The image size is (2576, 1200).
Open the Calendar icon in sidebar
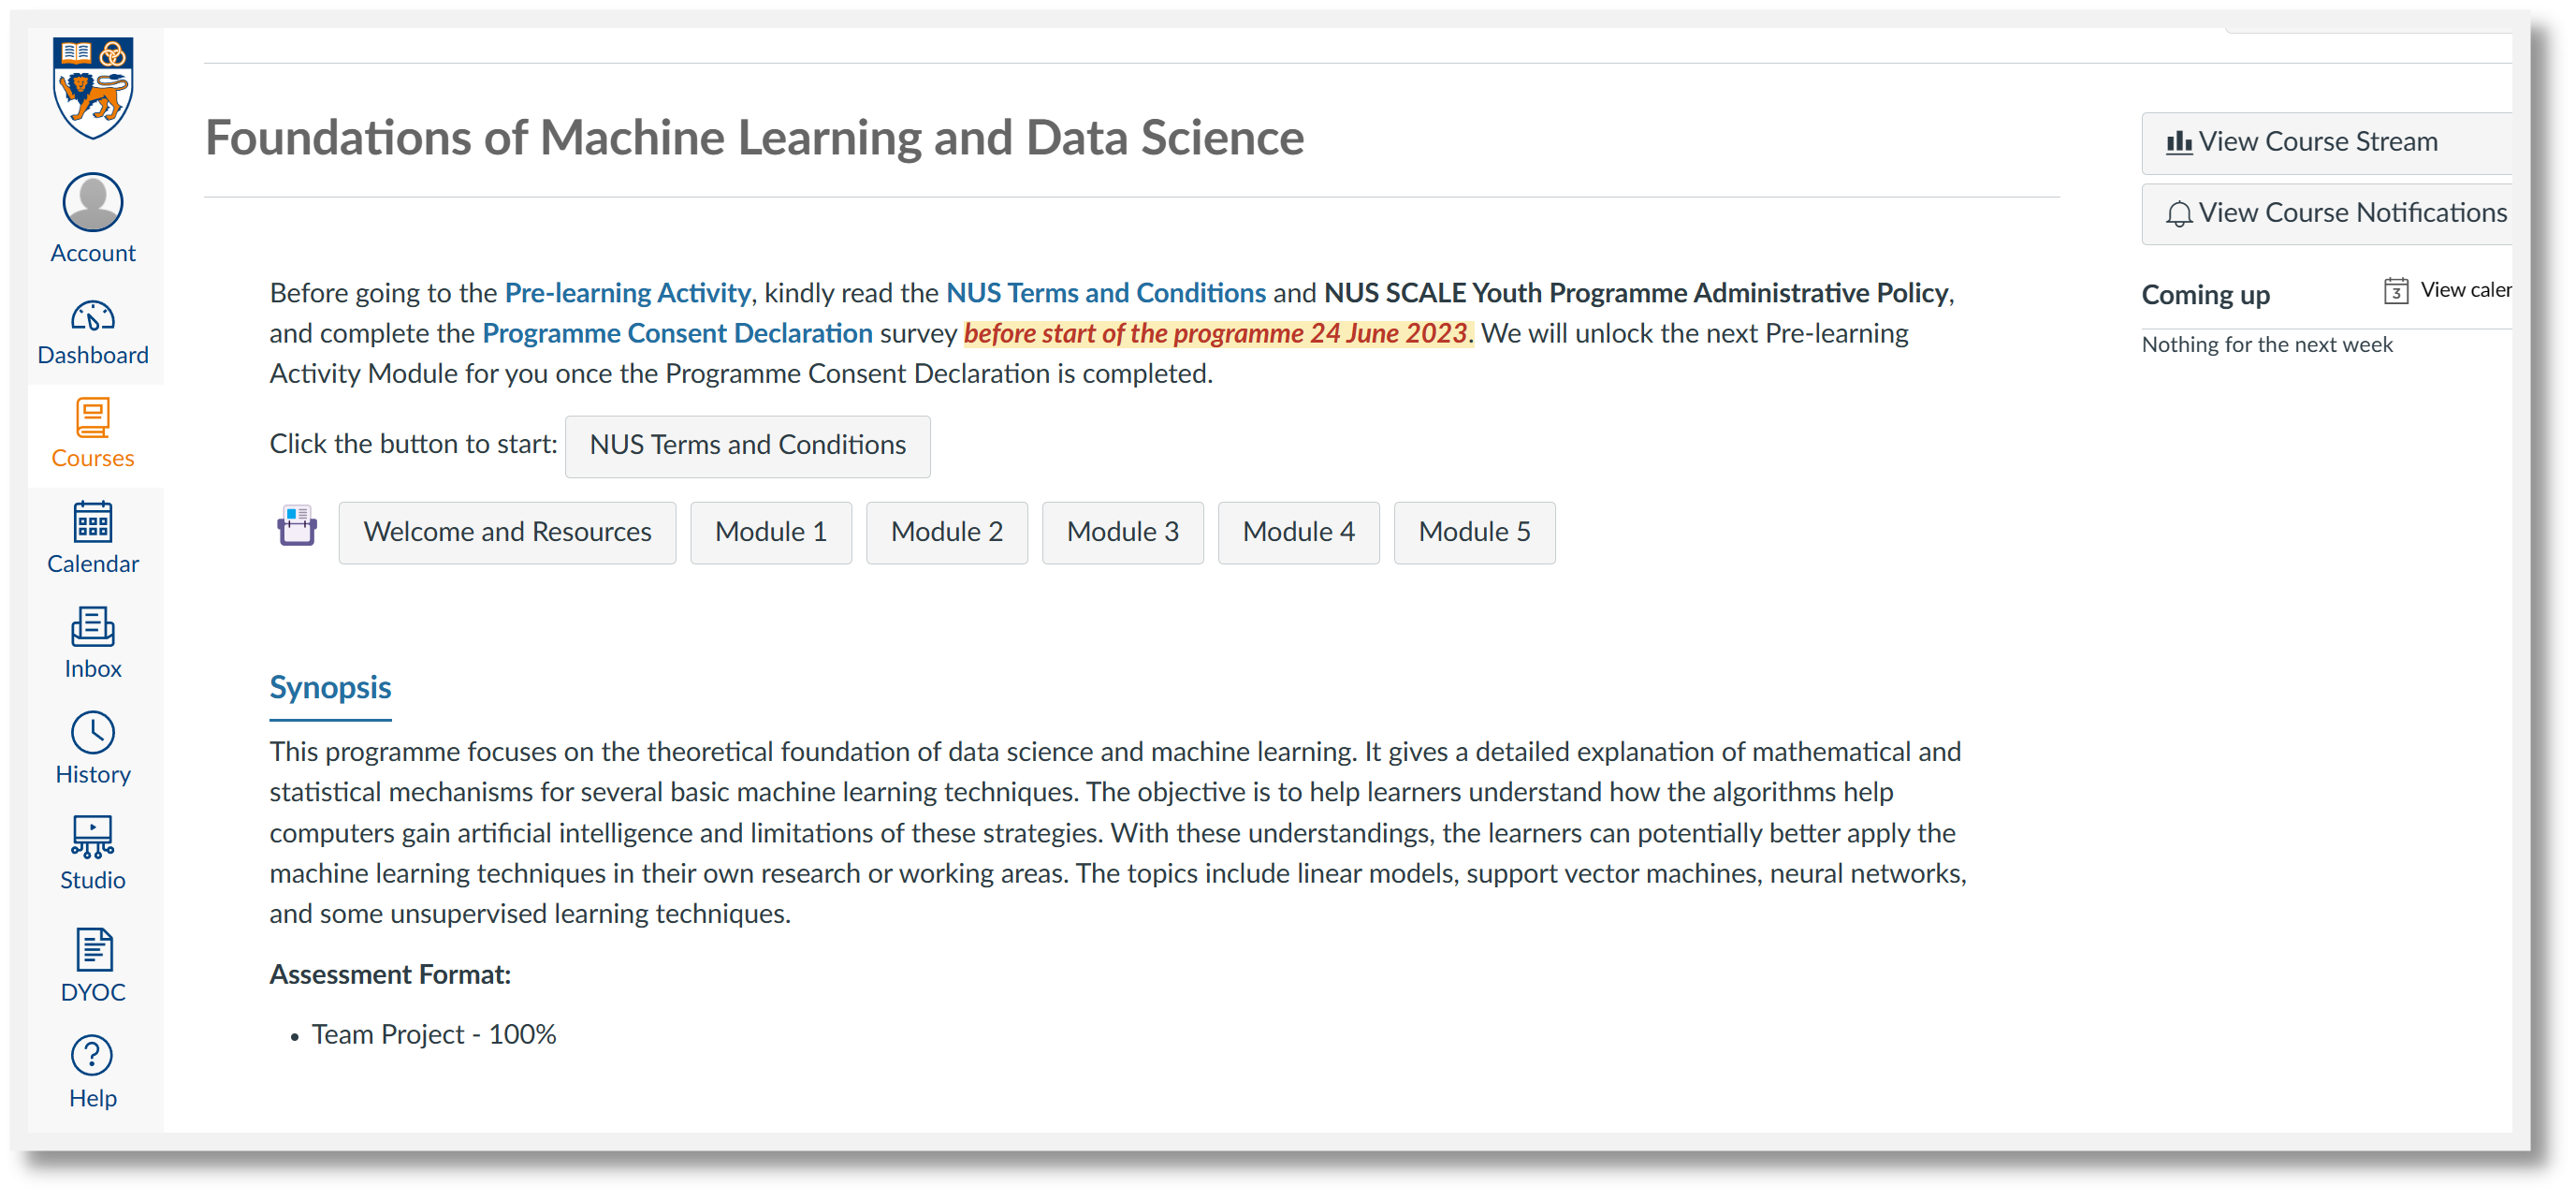point(93,522)
